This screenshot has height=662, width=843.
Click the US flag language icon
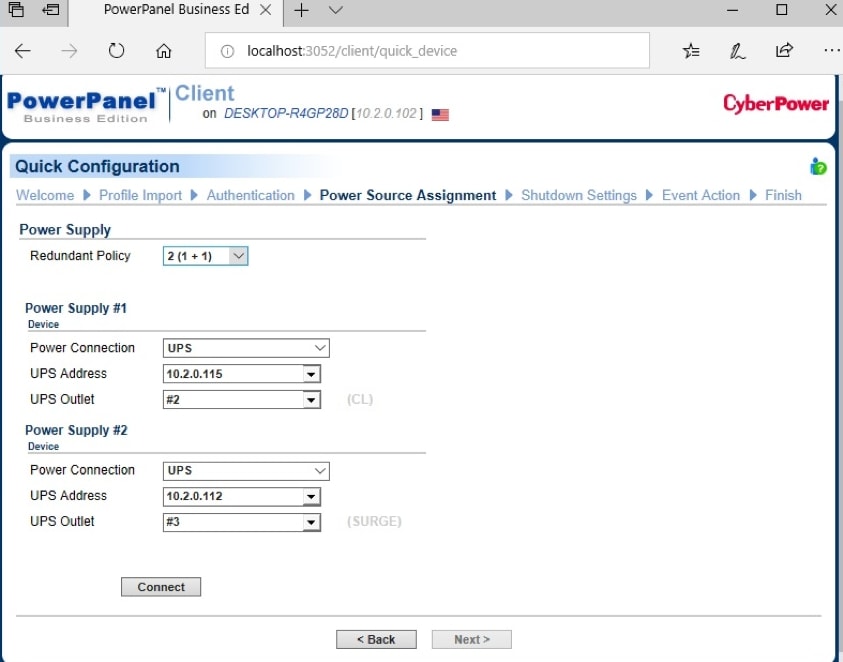coord(440,115)
